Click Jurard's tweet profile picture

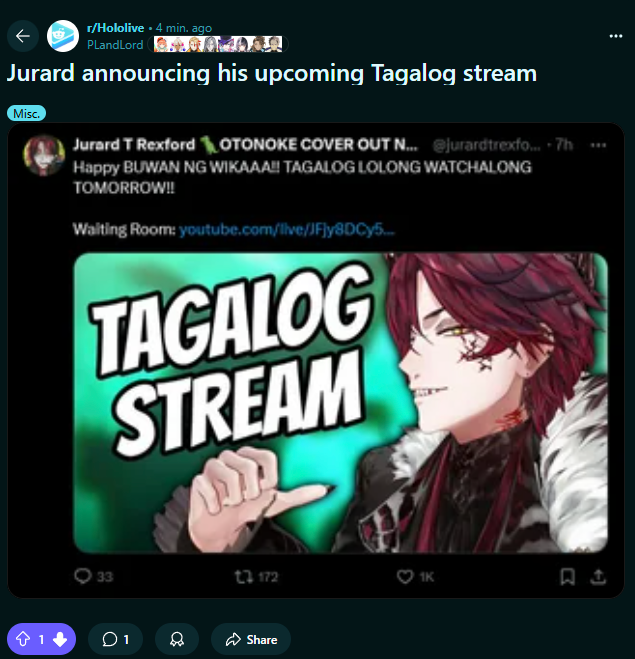tap(44, 155)
